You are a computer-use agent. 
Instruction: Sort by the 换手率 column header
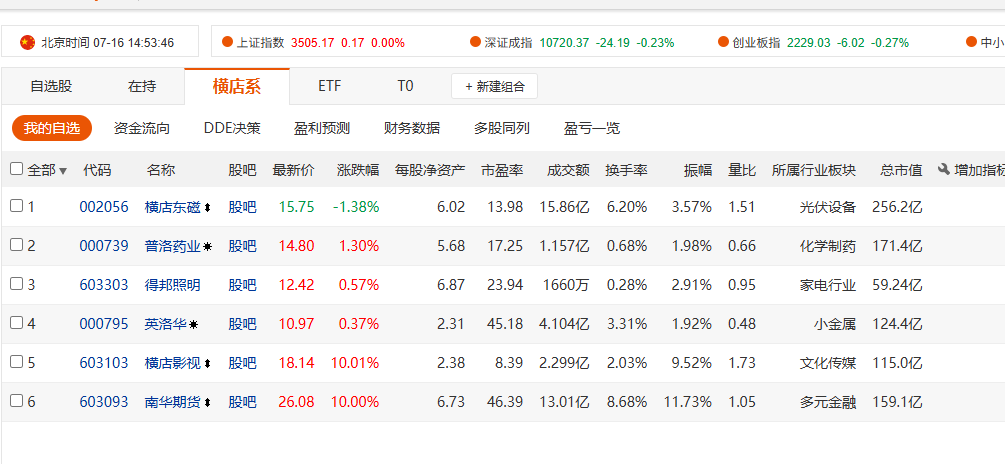point(626,170)
